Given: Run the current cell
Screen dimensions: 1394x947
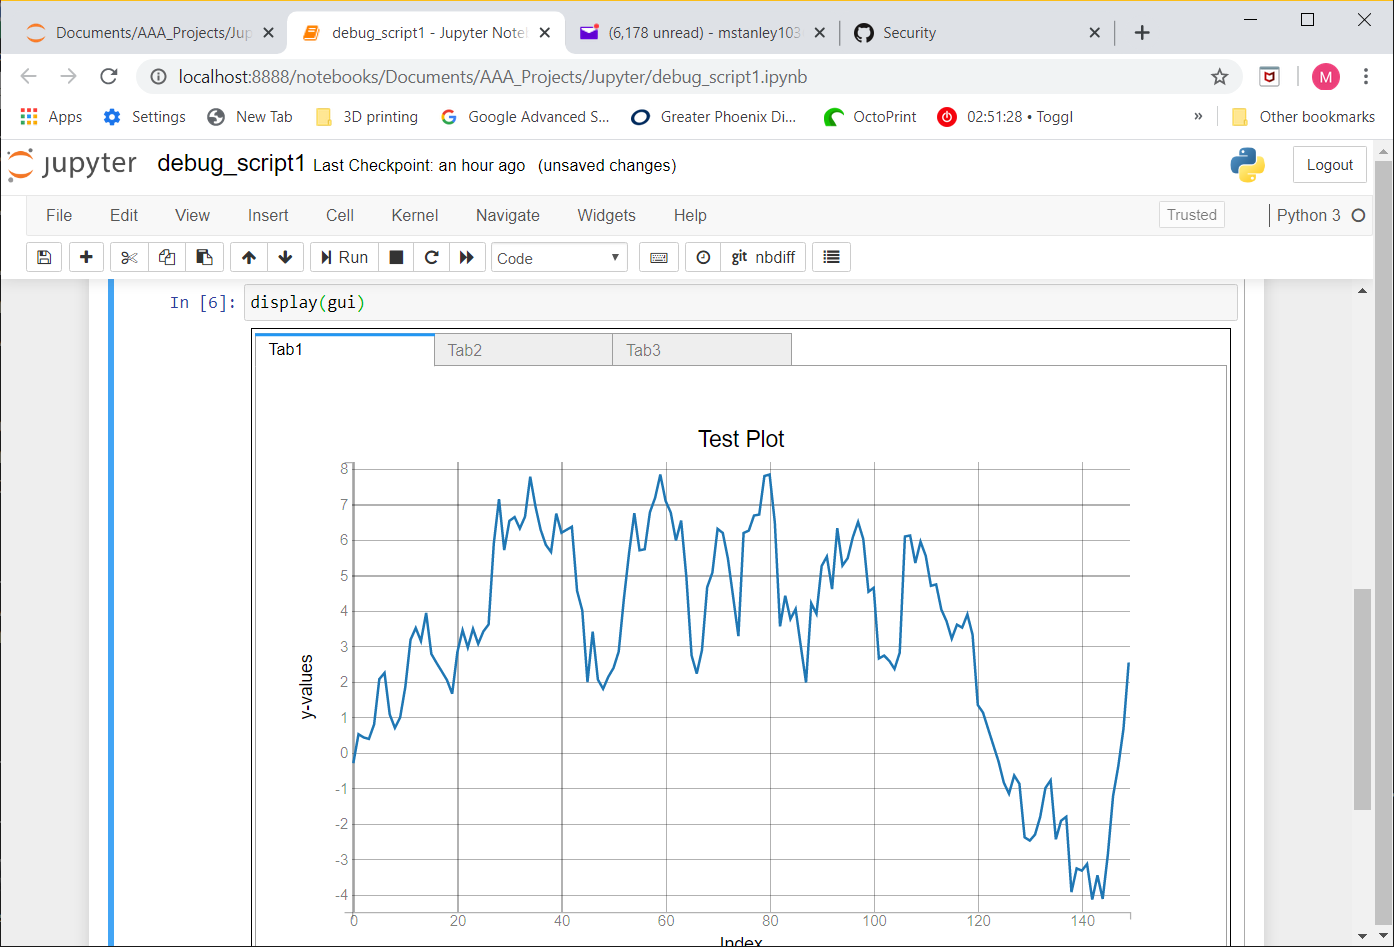Looking at the screenshot, I should [x=343, y=257].
